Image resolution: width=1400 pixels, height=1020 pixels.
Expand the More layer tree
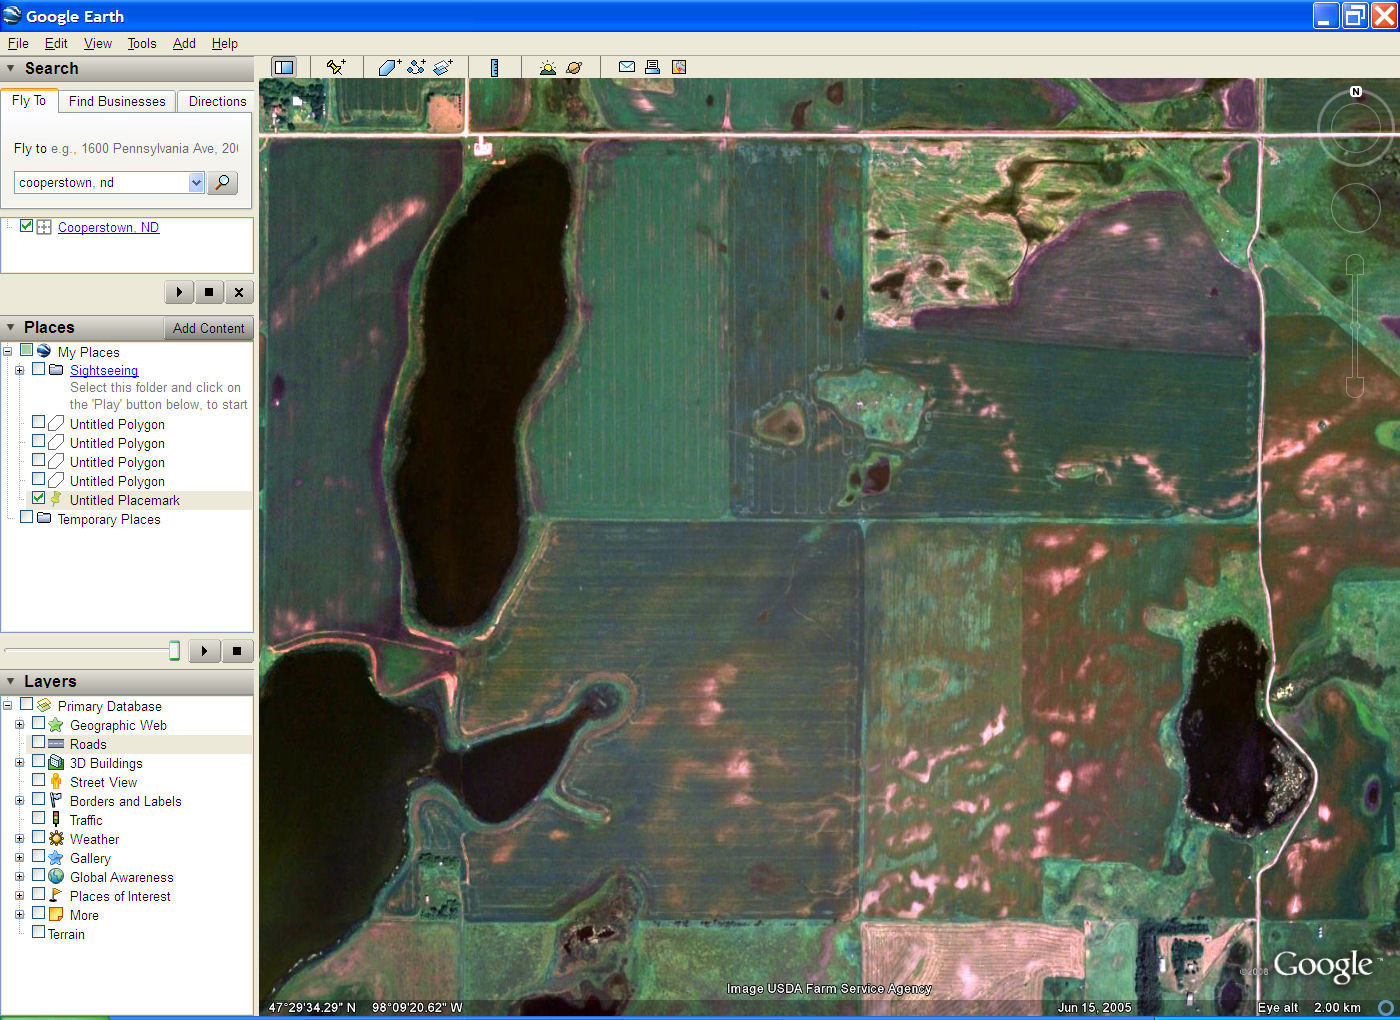[x=19, y=915]
